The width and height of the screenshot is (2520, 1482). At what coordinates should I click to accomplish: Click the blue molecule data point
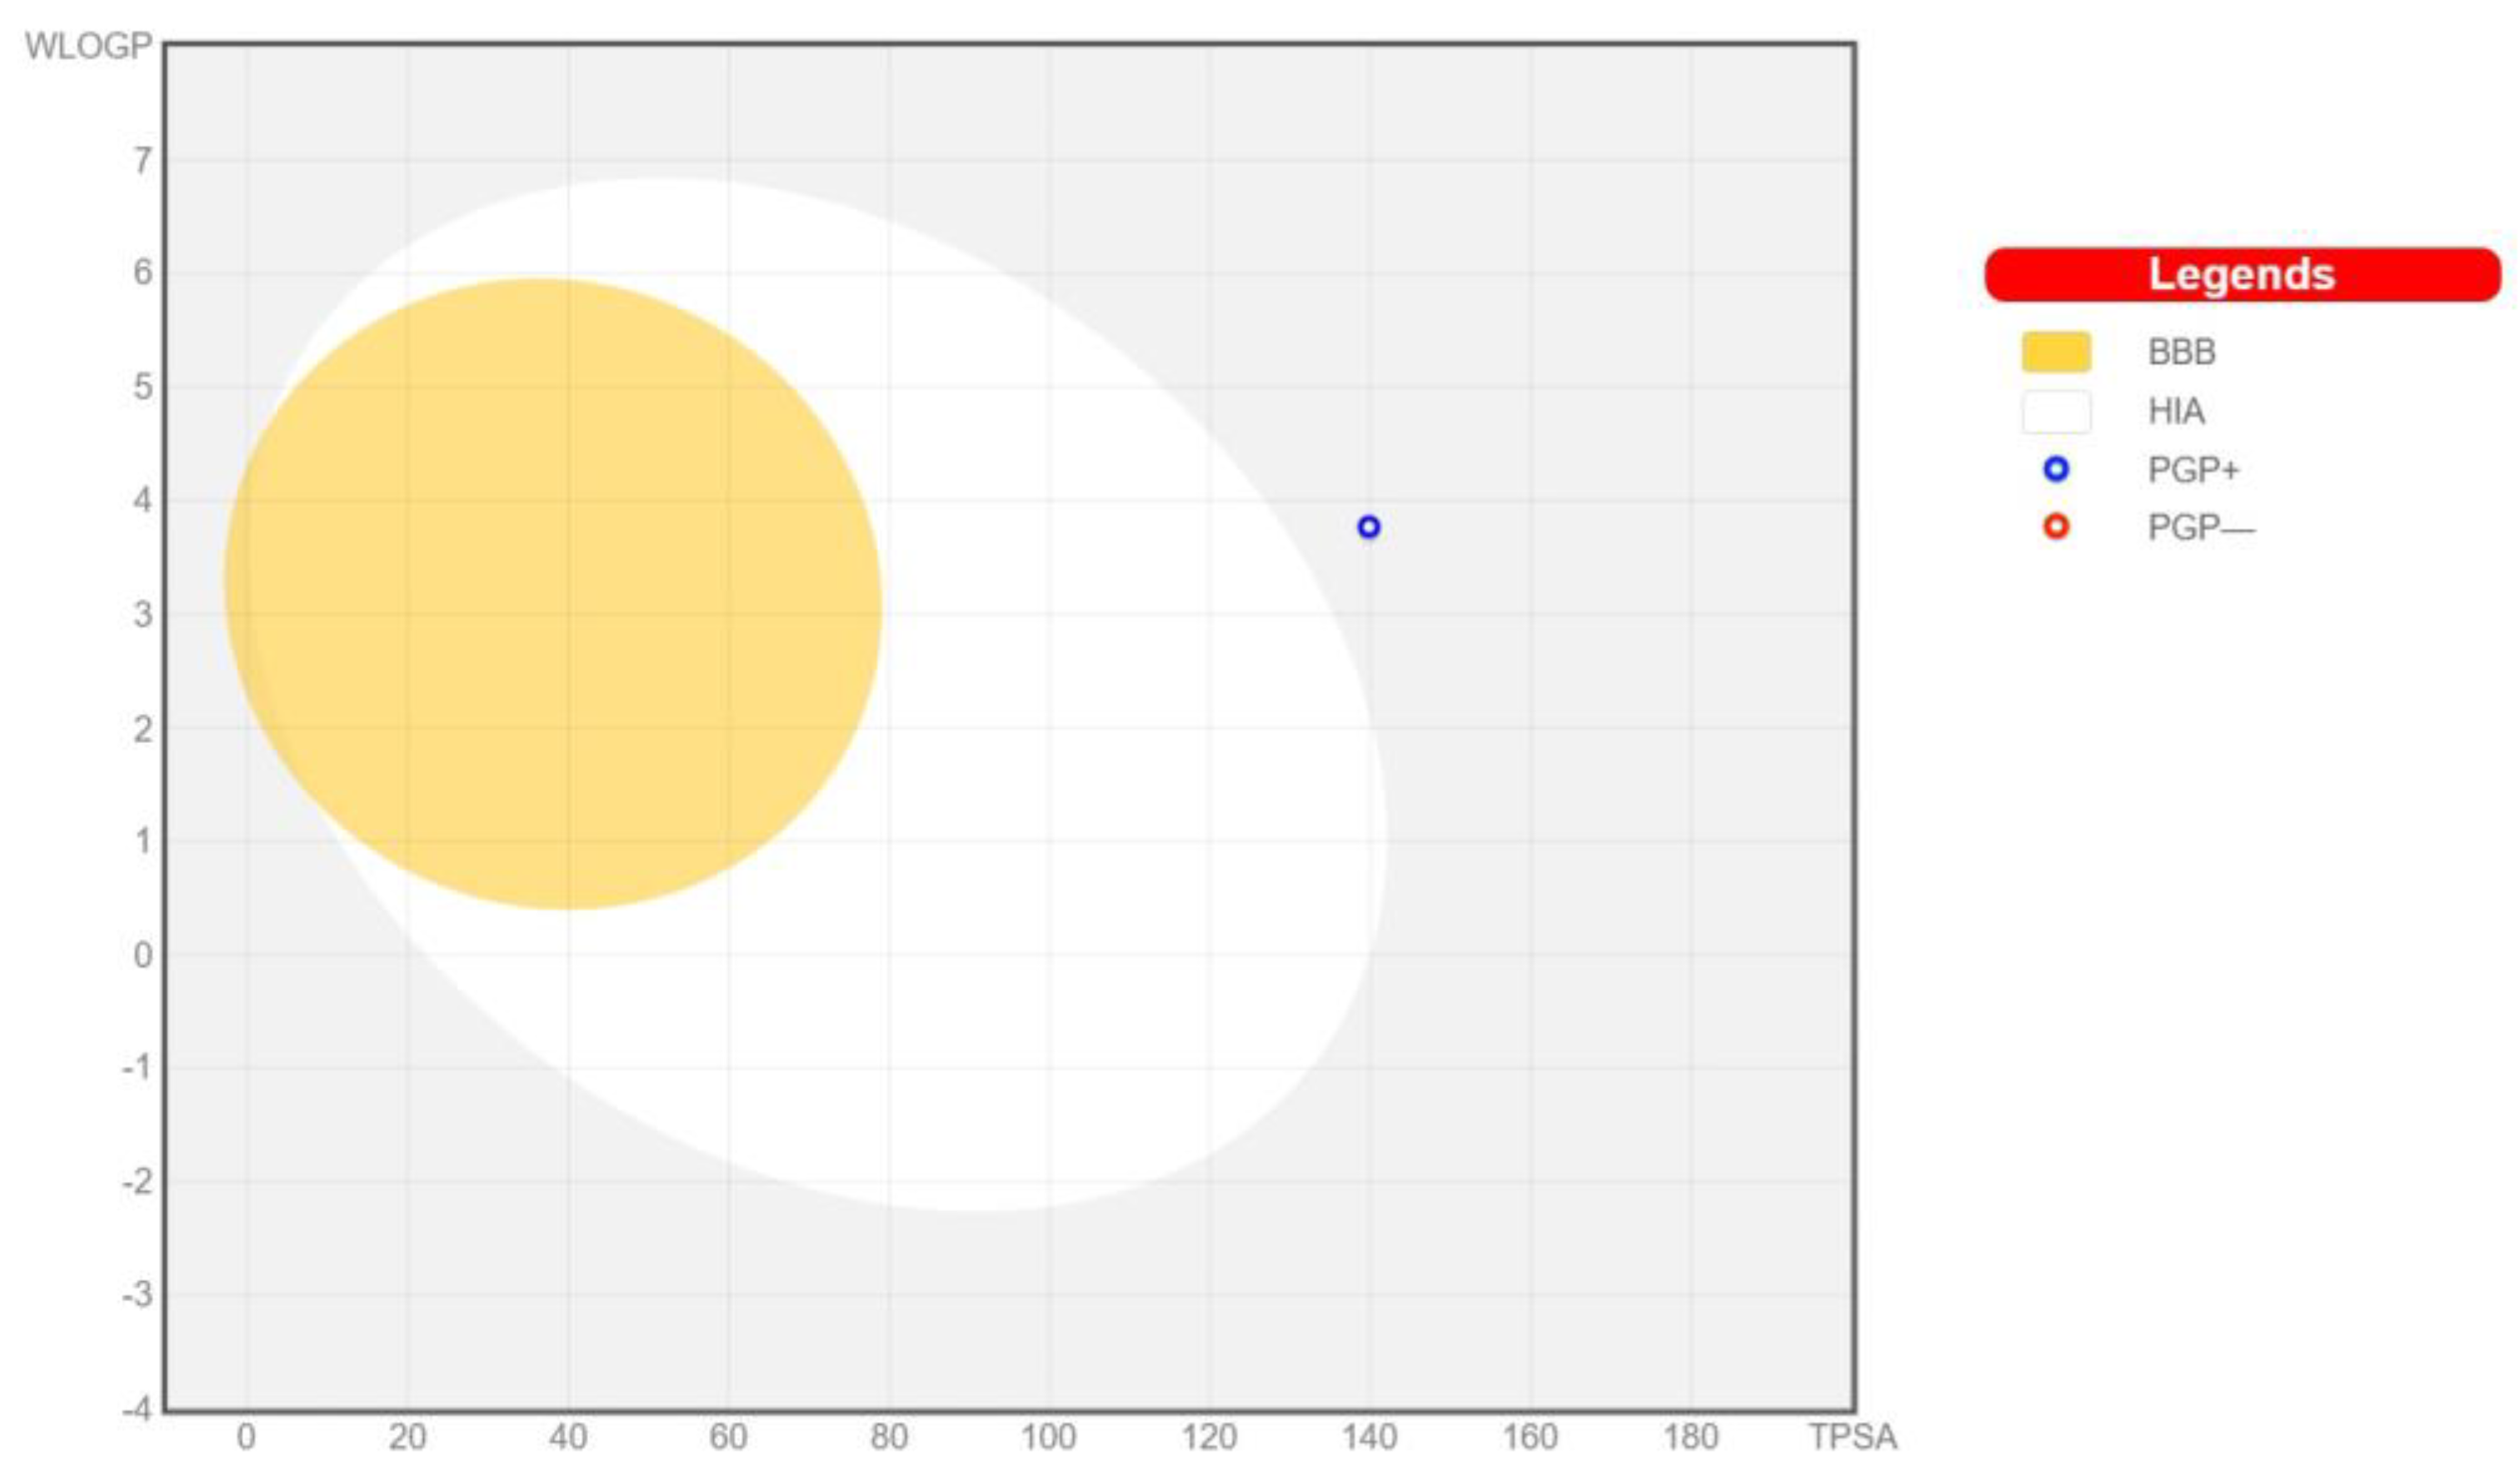[x=1368, y=527]
